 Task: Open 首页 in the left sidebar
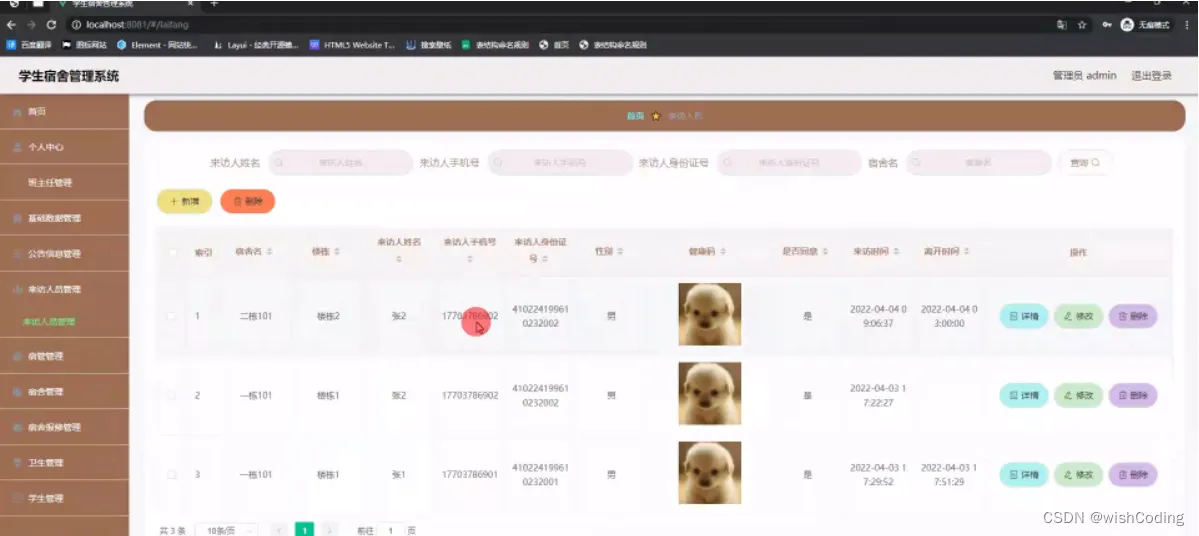click(x=64, y=112)
